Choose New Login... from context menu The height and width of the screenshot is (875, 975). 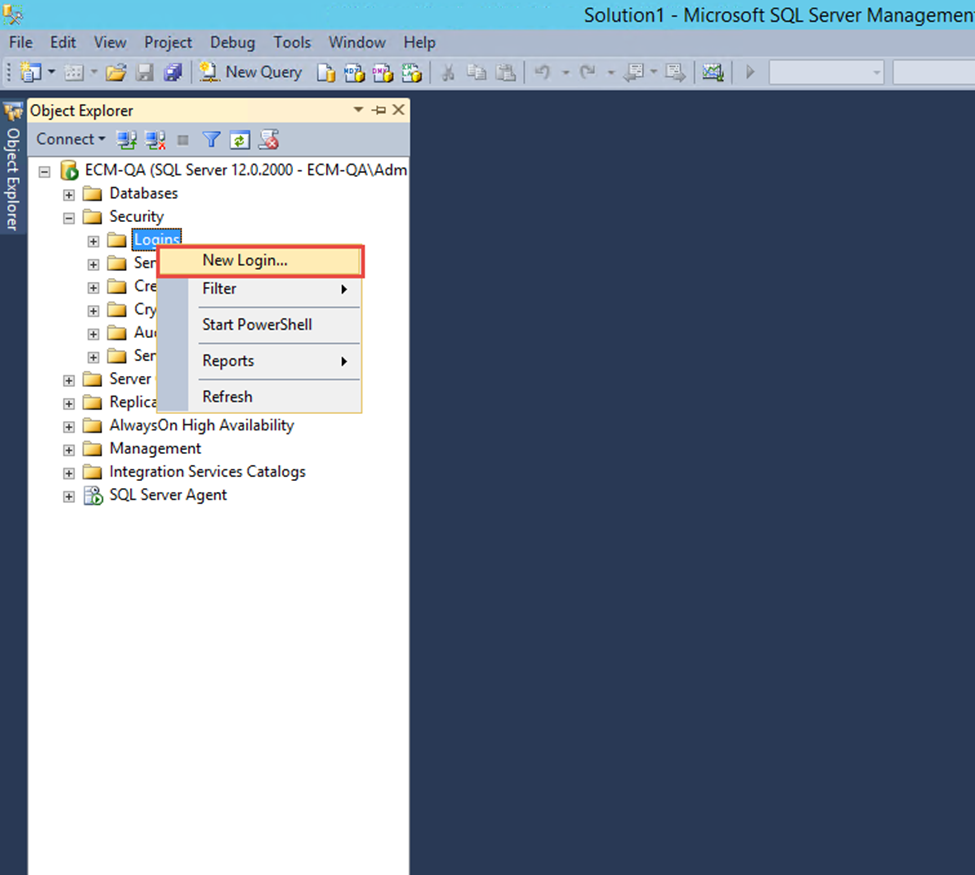pyautogui.click(x=245, y=261)
